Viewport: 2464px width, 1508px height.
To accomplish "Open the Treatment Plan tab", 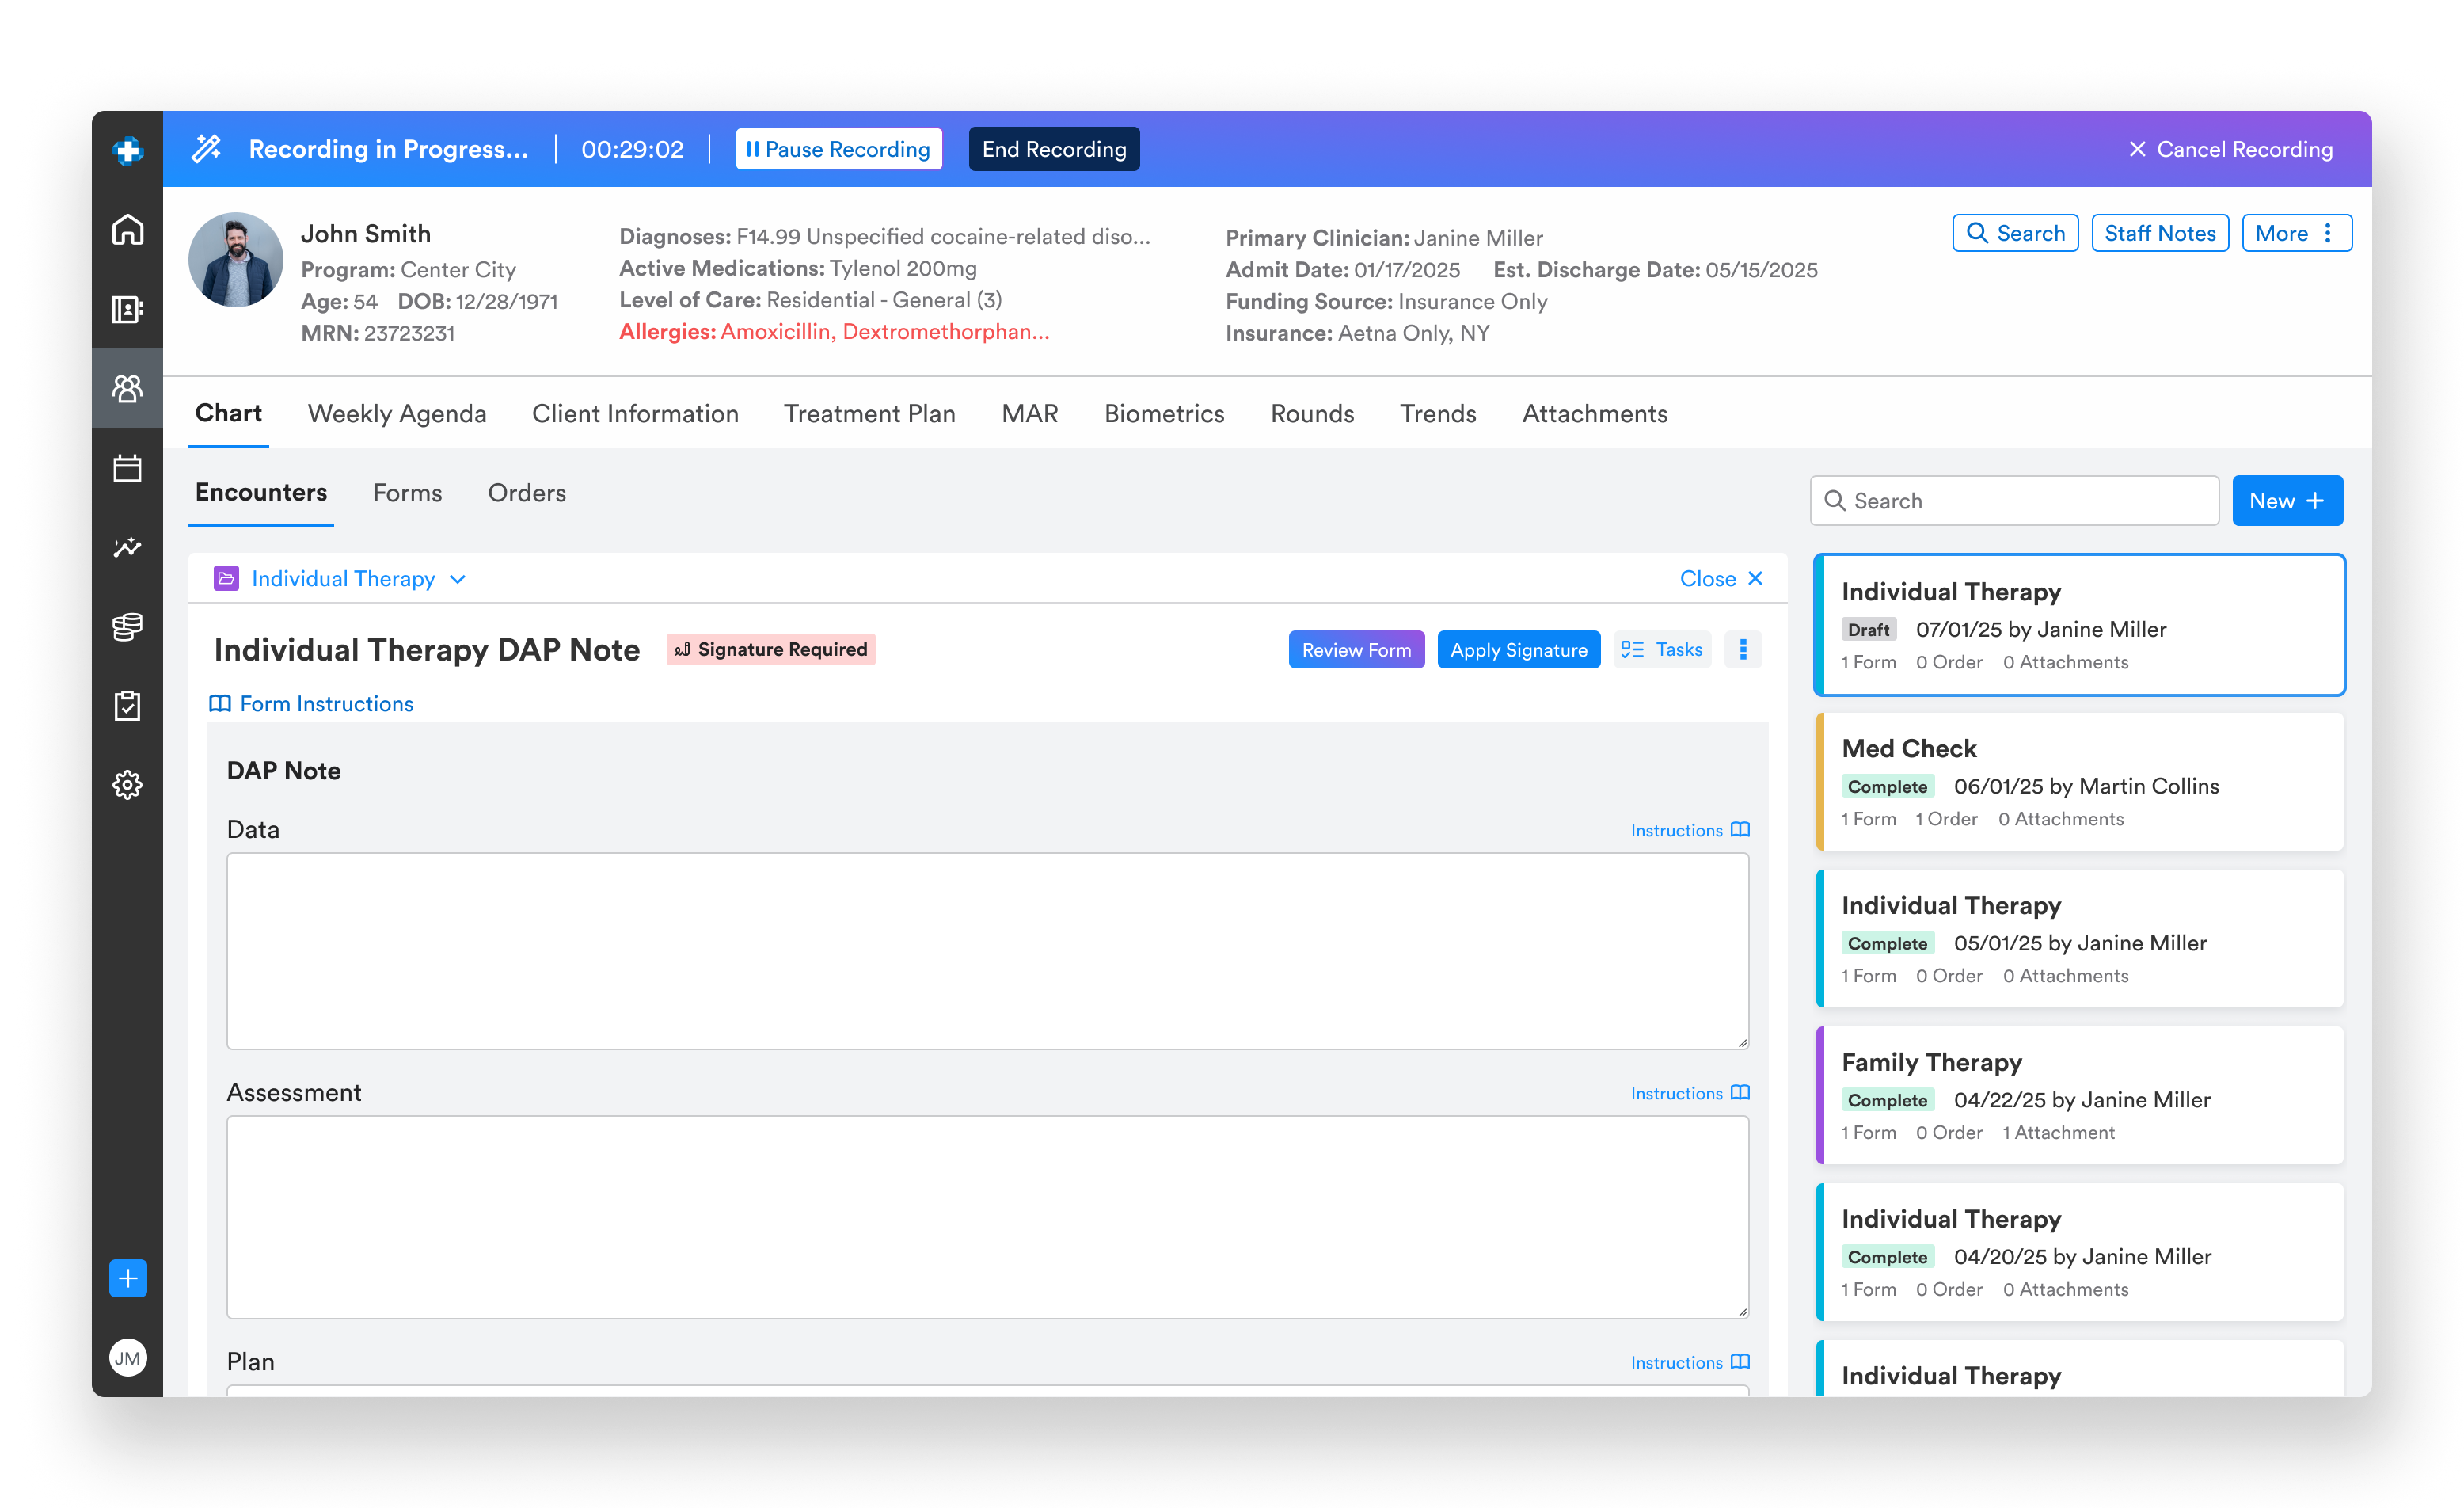I will [x=869, y=413].
